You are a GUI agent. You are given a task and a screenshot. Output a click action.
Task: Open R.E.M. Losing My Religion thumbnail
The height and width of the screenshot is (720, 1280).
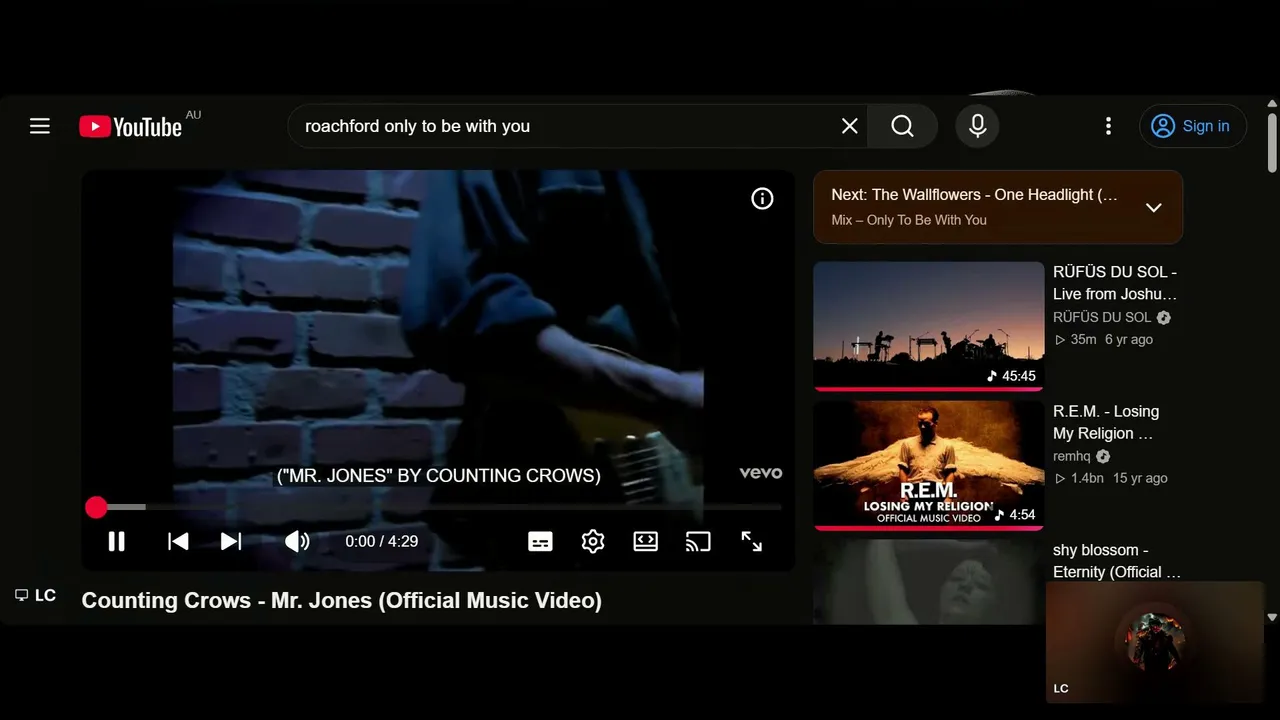[x=929, y=465]
